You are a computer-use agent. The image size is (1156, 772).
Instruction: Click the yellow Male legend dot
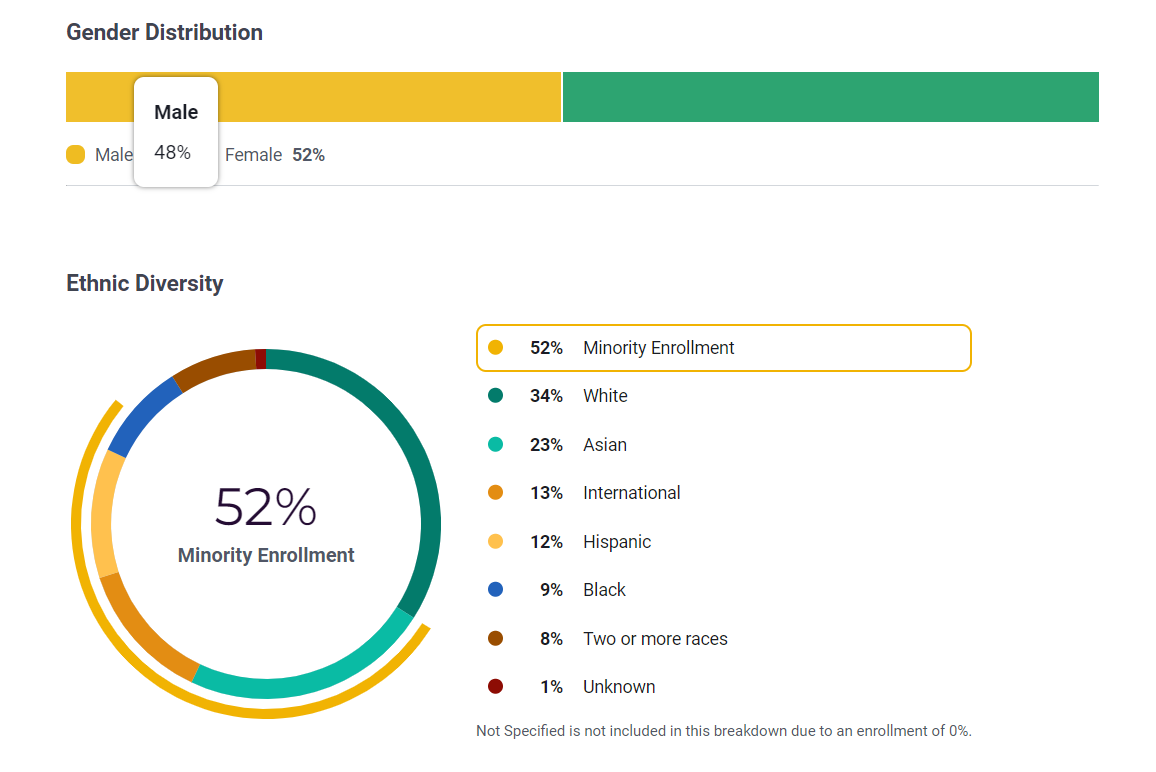point(75,155)
